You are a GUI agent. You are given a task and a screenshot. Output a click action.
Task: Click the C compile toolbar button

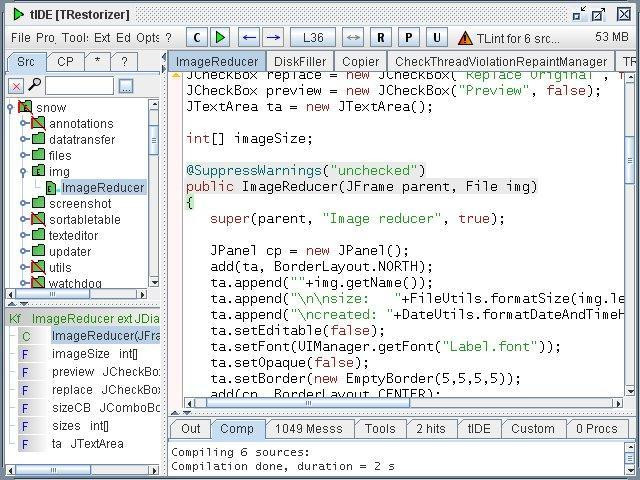[x=197, y=38]
